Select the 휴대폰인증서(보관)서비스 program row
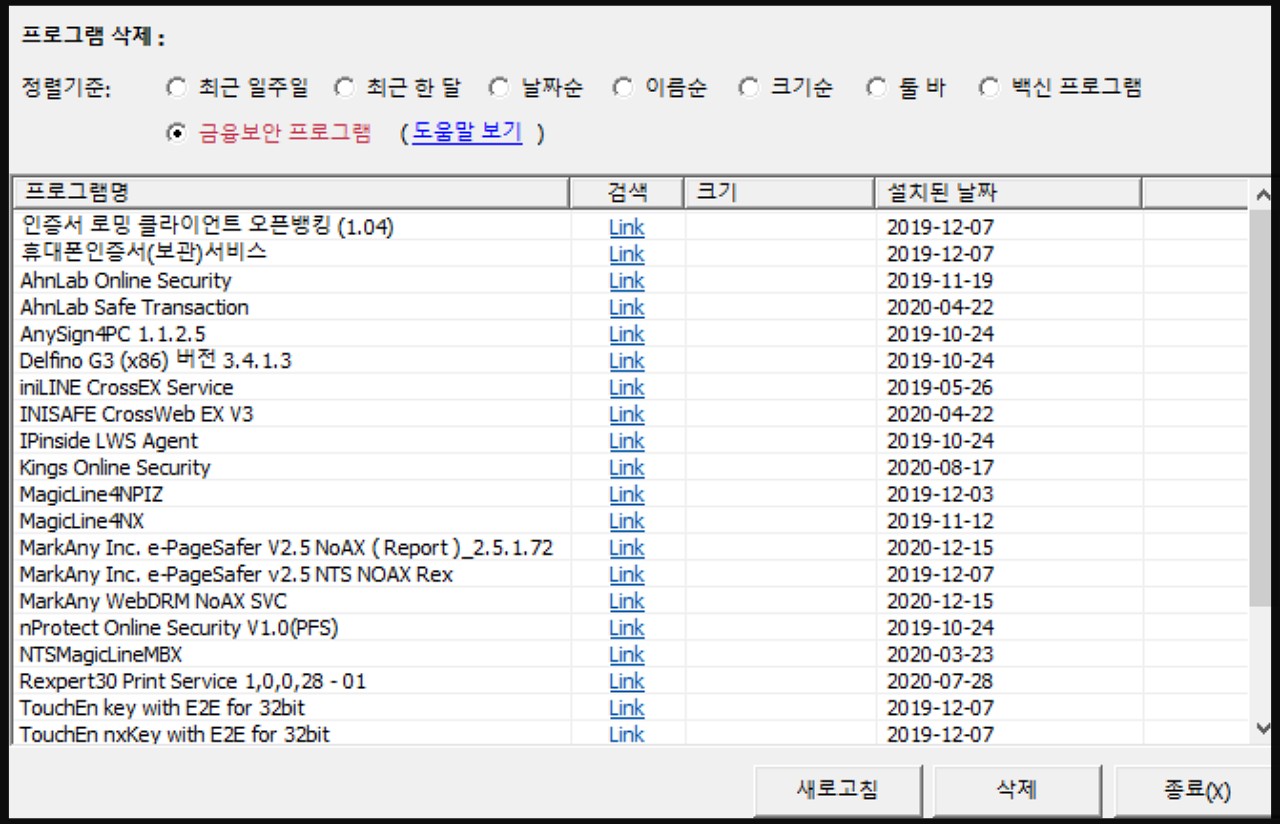 pos(143,254)
